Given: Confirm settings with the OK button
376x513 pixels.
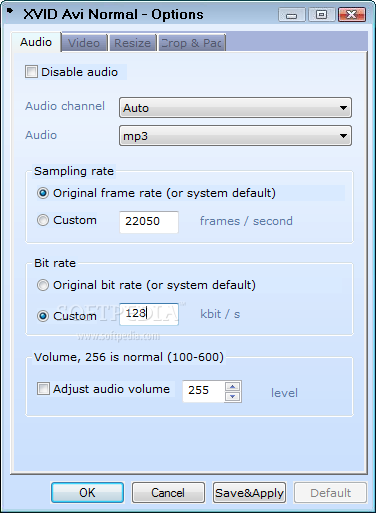Looking at the screenshot, I should point(87,492).
